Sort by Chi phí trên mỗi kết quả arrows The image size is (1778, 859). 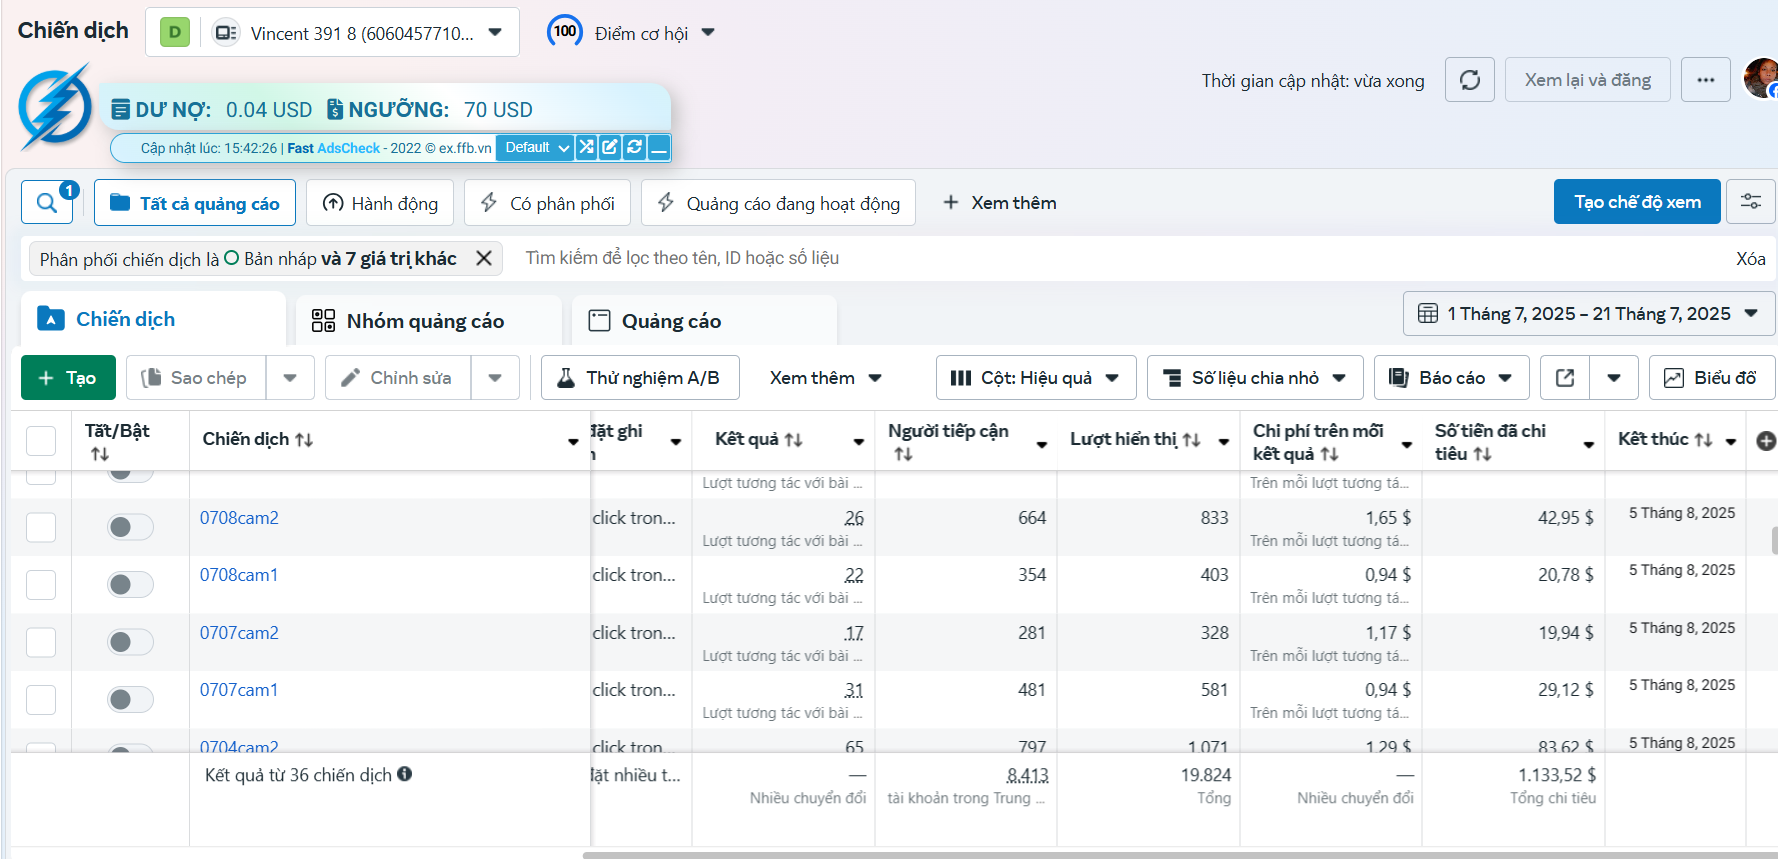(1329, 454)
